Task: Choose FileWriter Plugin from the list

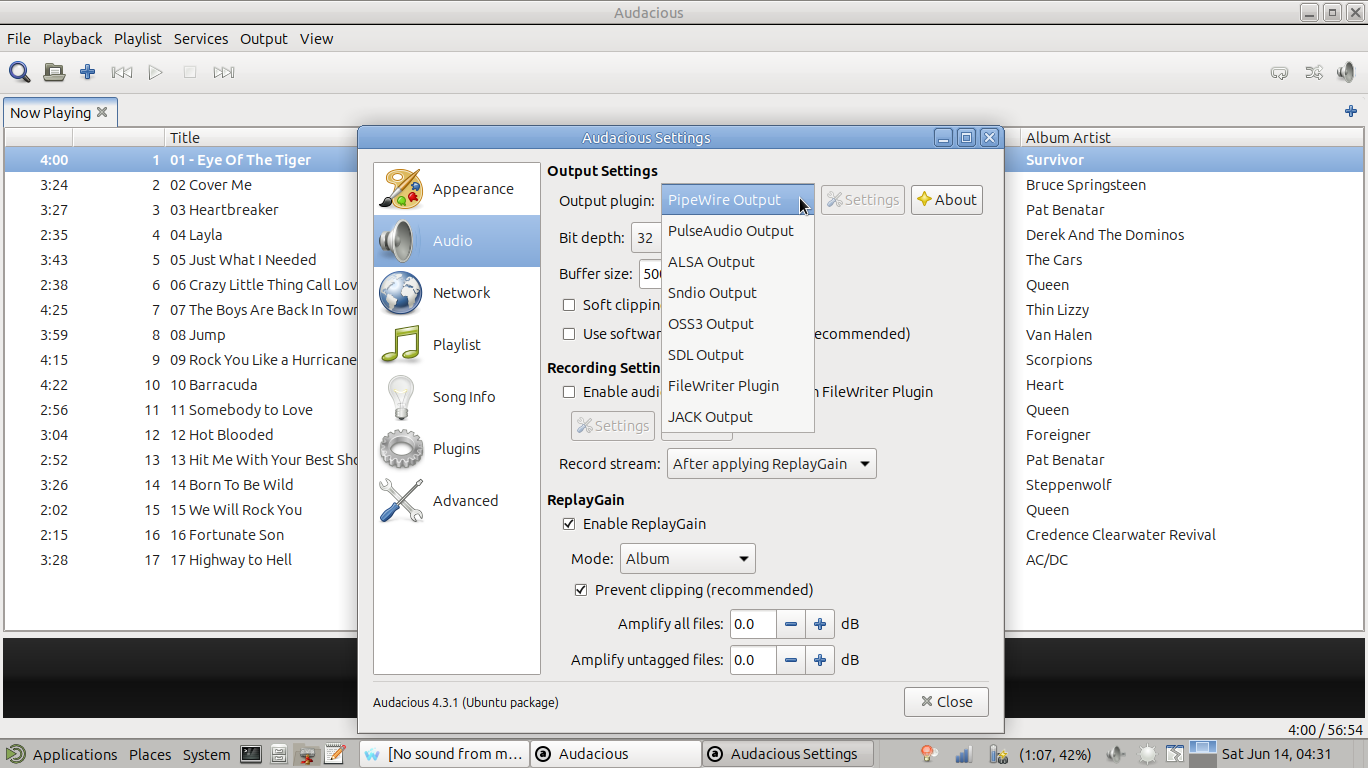Action: [738, 386]
